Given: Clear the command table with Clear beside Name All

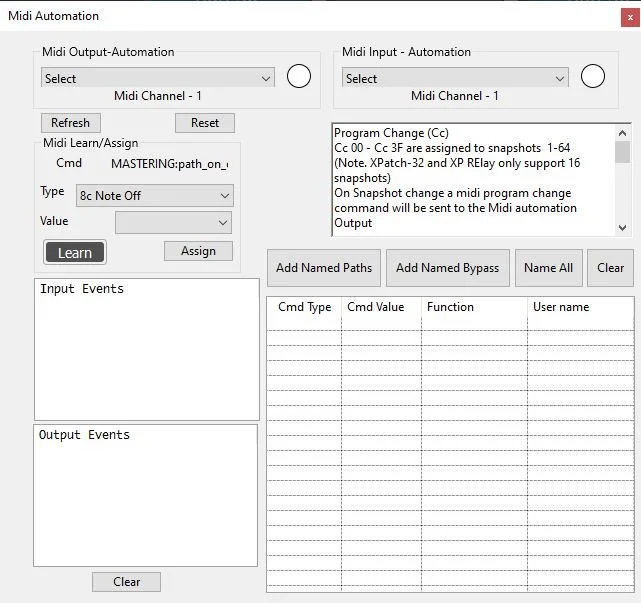Looking at the screenshot, I should (x=610, y=268).
